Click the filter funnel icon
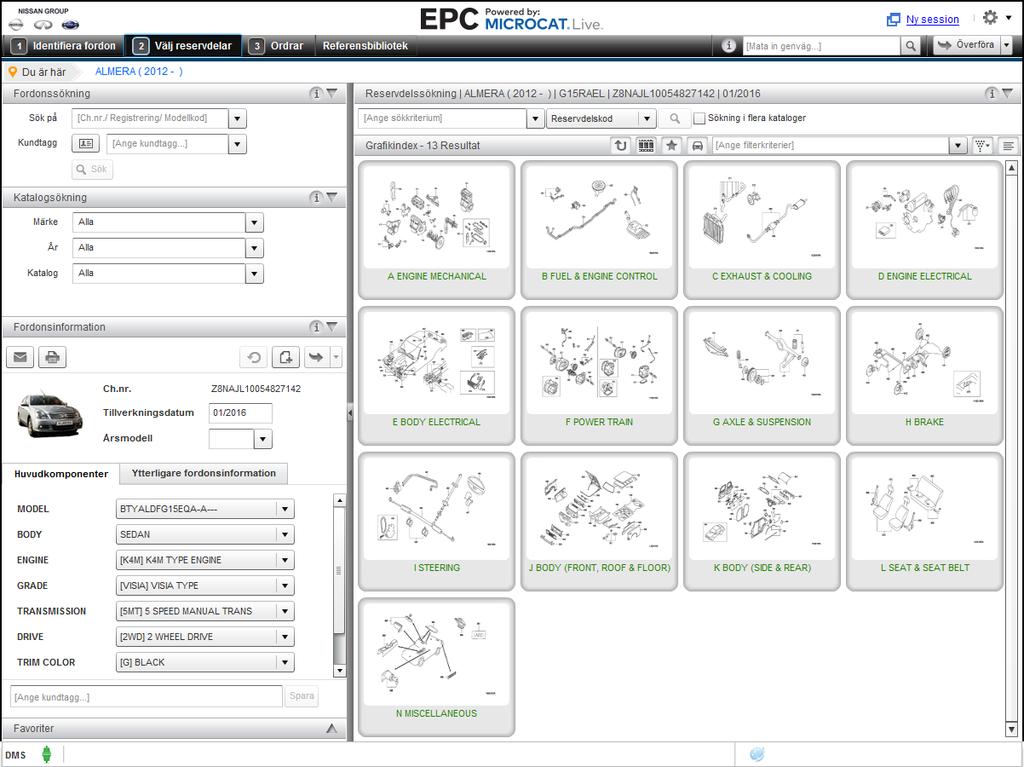The height and width of the screenshot is (767, 1024). [982, 145]
